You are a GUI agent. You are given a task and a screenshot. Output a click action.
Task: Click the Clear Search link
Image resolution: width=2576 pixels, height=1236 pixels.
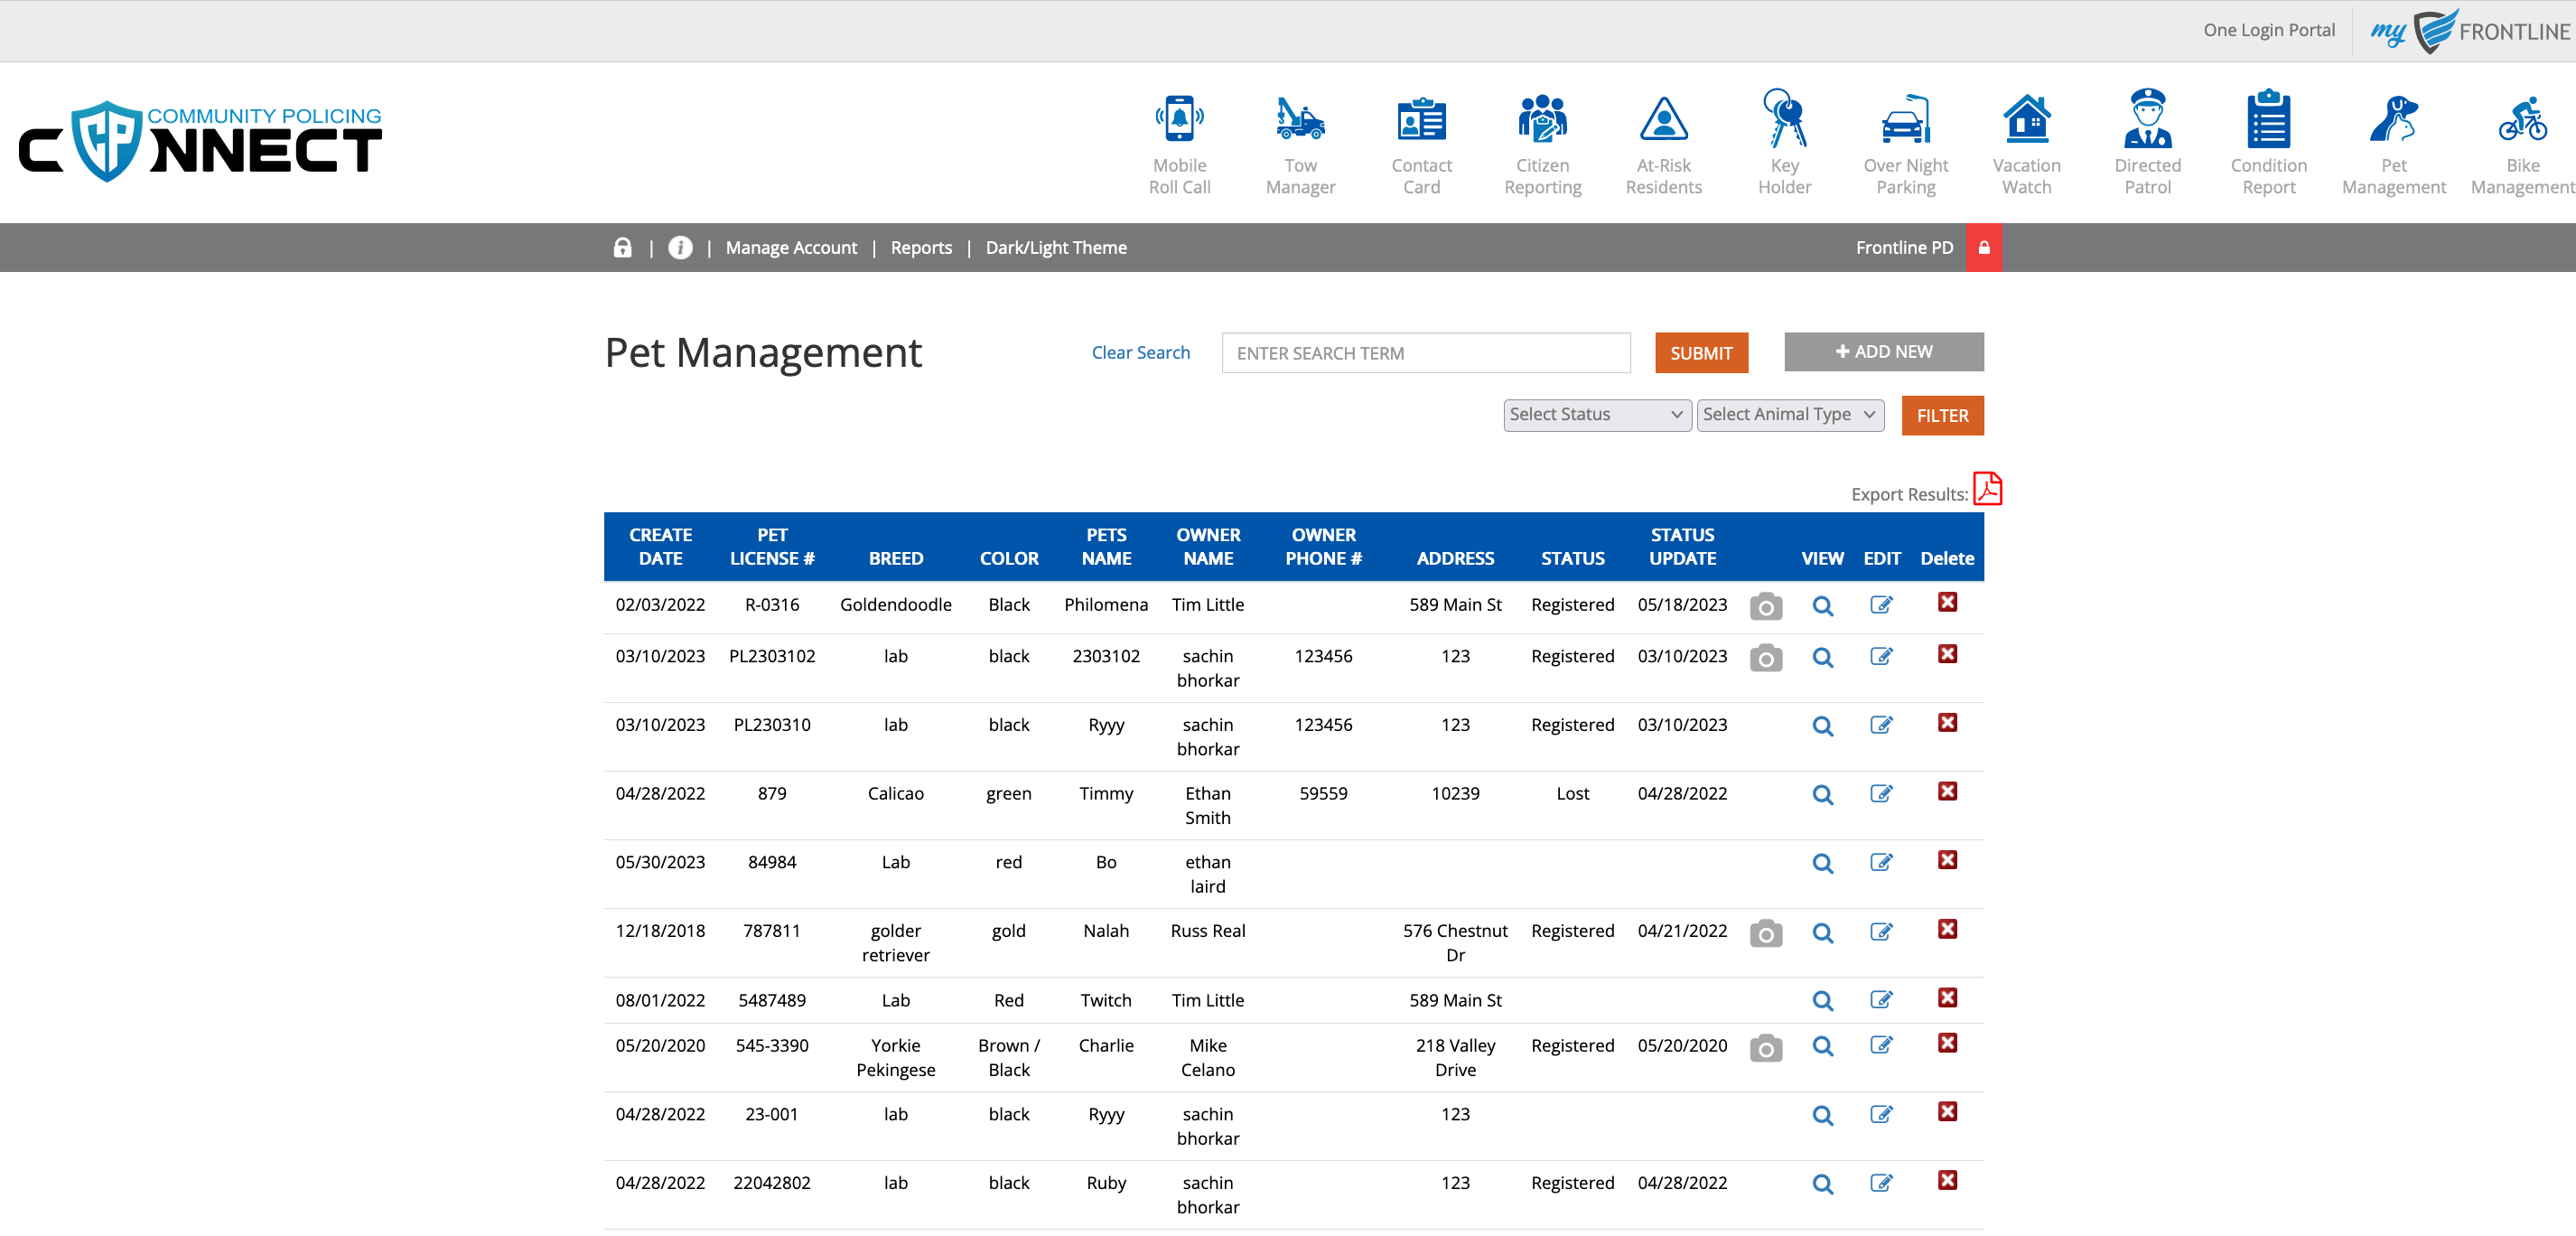click(x=1140, y=353)
